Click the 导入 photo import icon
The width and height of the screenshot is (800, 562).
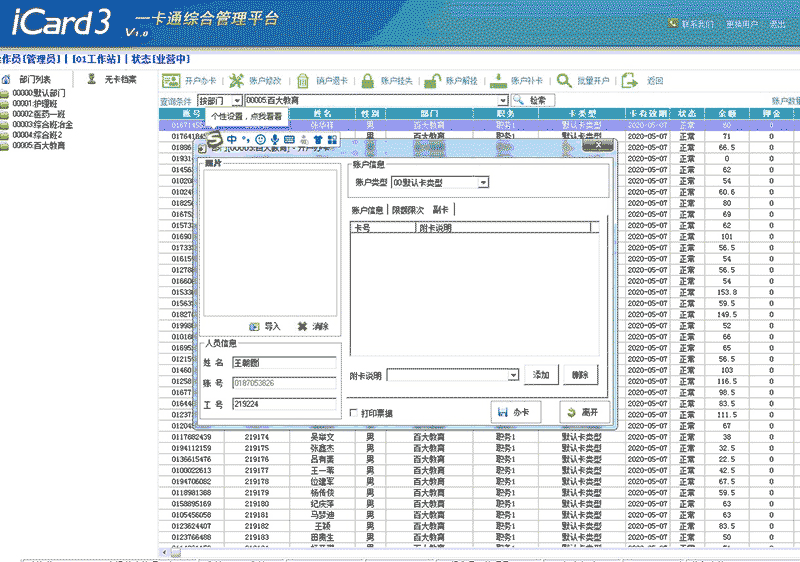pyautogui.click(x=254, y=326)
